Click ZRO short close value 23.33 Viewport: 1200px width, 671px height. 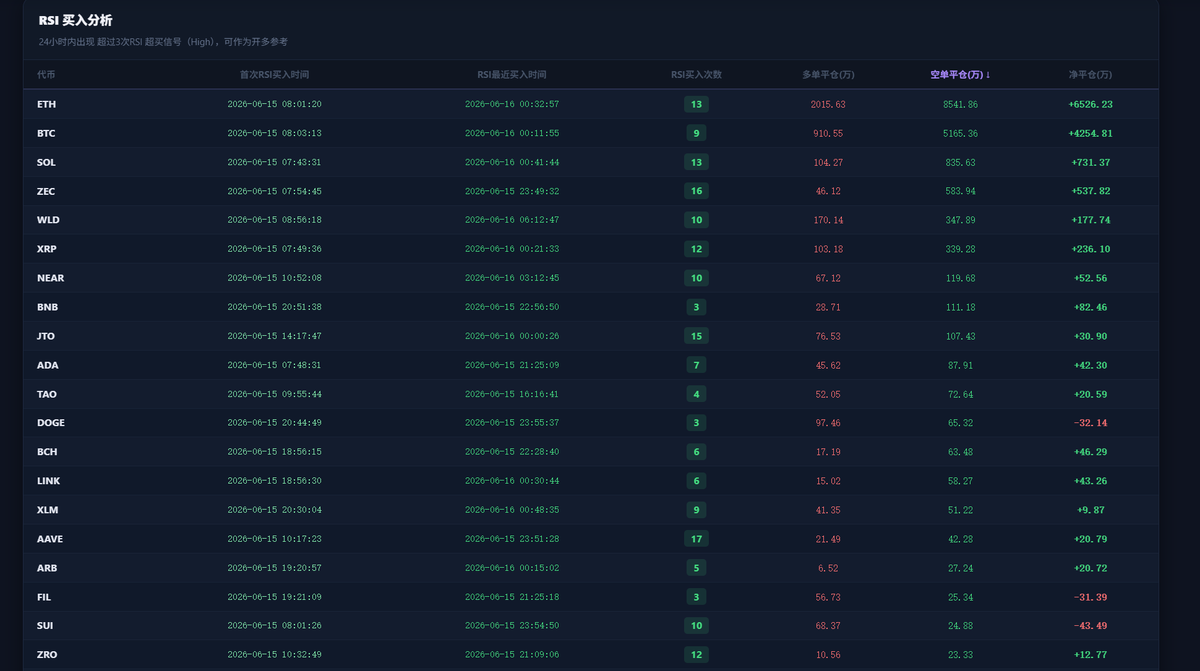click(x=960, y=655)
